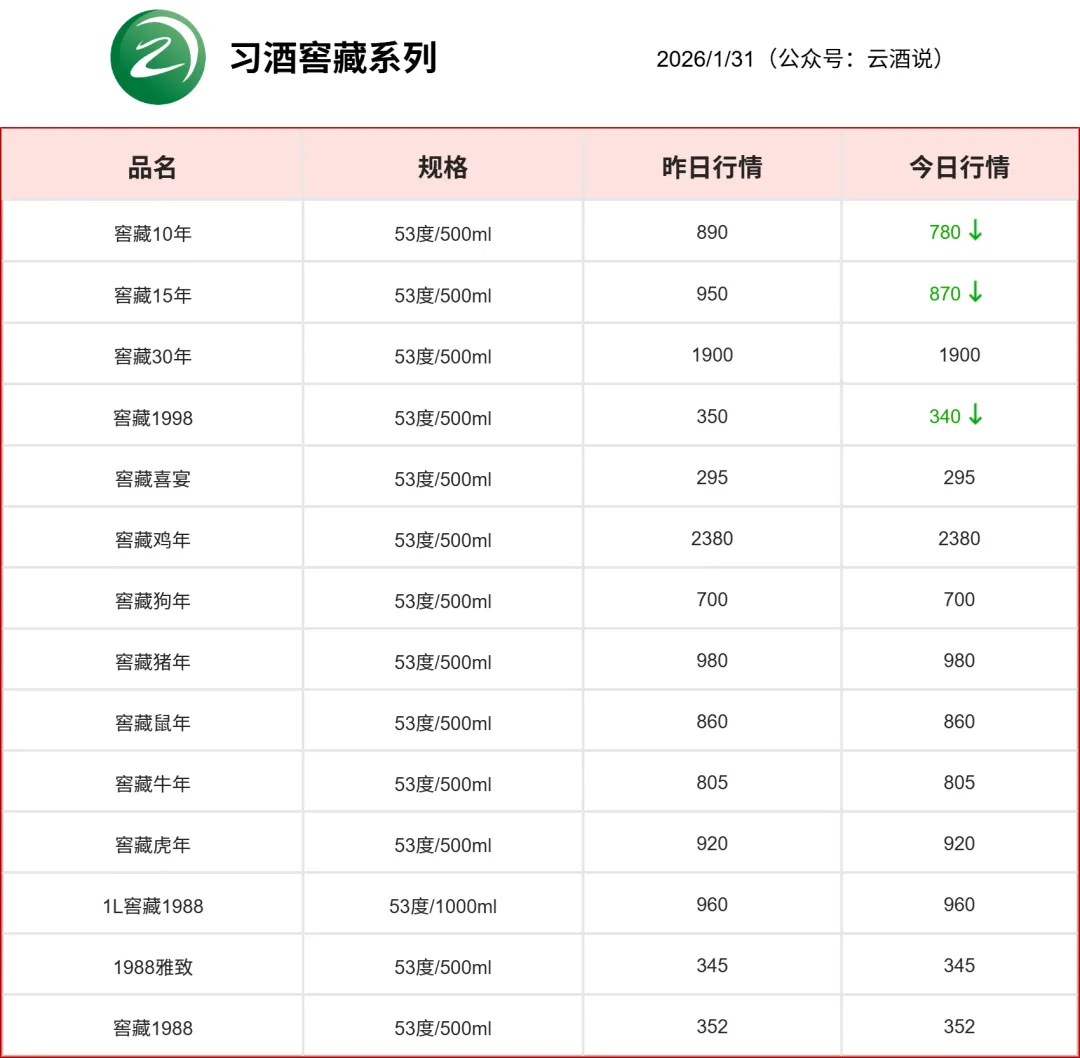Click the 53度/500ml spec in 窖藏10年 row
This screenshot has height=1058, width=1080.
[443, 234]
